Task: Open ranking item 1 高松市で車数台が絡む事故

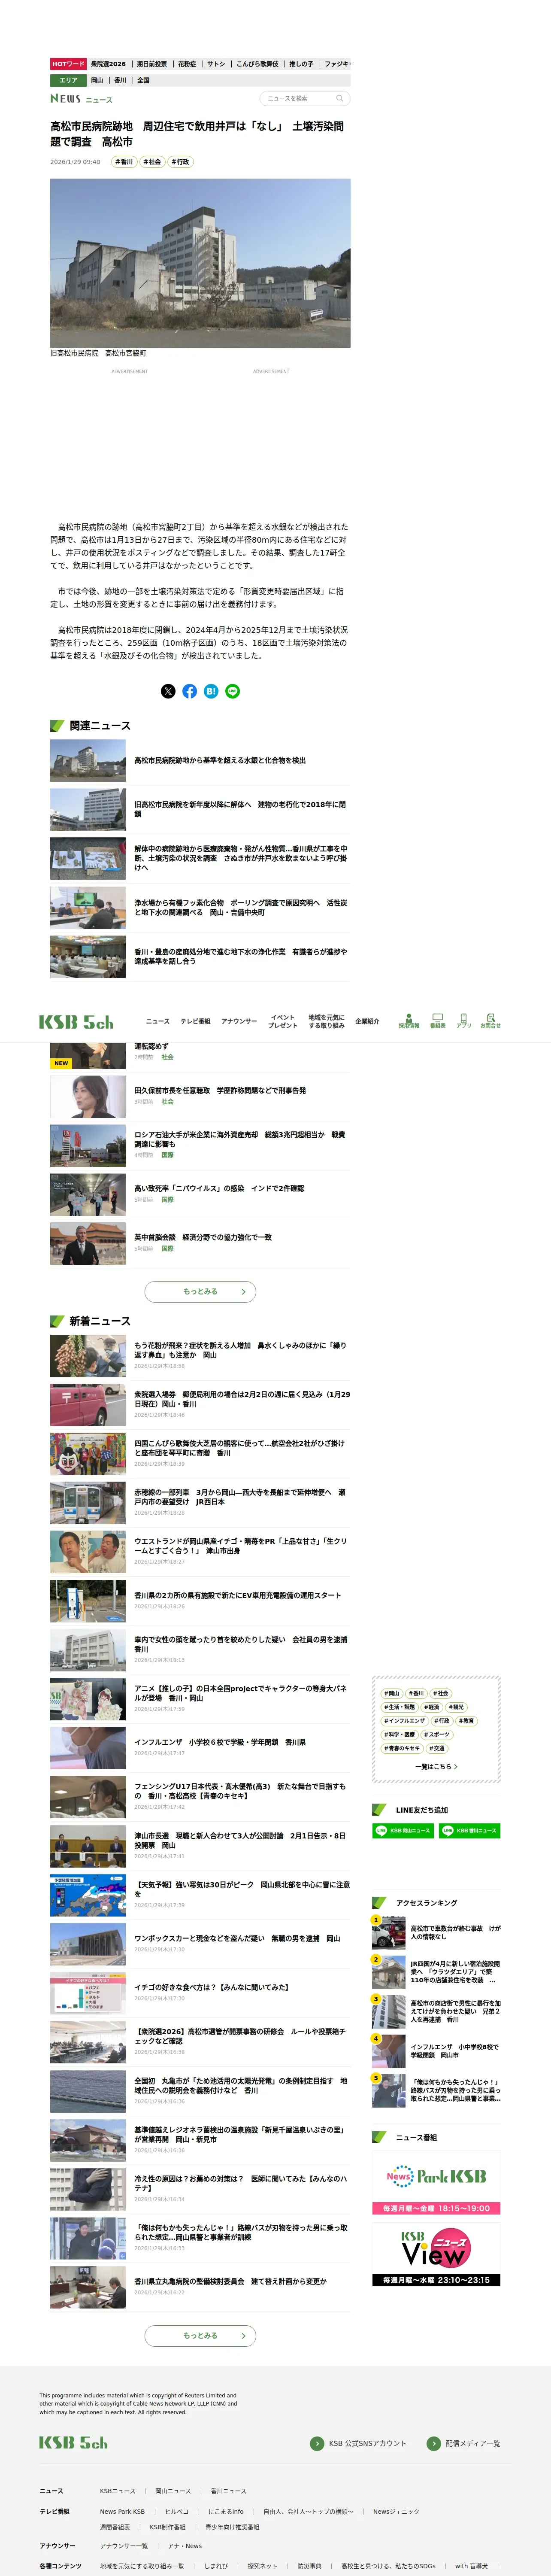Action: click(436, 1933)
